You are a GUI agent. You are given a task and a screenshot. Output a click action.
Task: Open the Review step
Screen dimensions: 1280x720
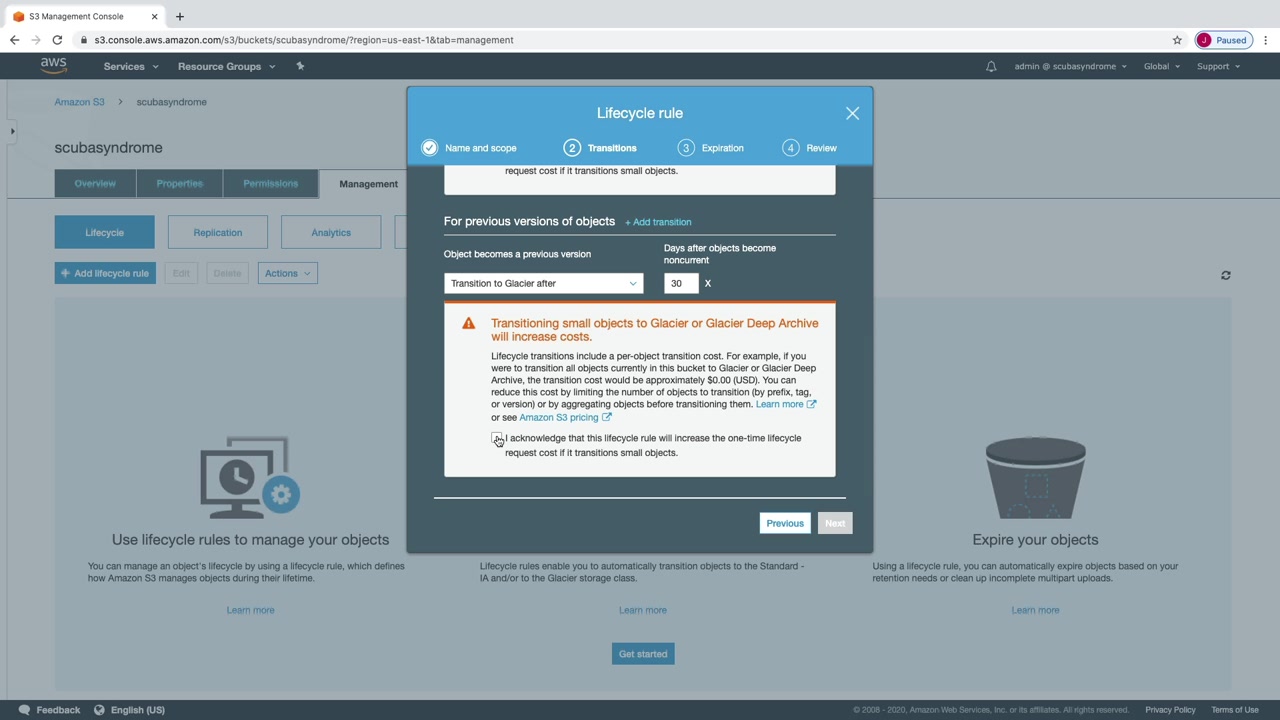coord(809,148)
